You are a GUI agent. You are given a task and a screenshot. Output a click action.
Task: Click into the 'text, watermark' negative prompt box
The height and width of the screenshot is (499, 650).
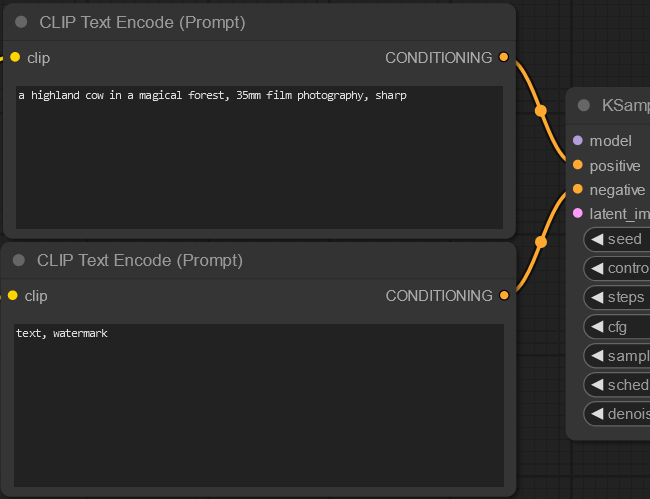tap(259, 405)
